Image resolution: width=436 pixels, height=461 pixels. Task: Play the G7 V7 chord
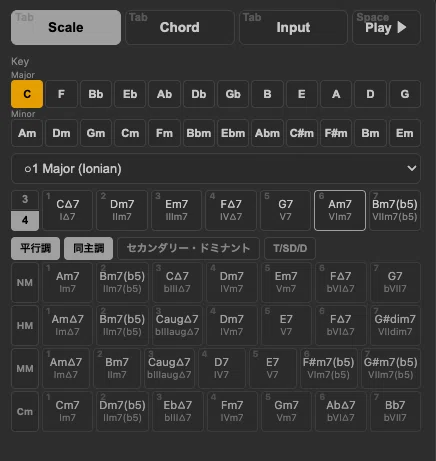[x=286, y=210]
